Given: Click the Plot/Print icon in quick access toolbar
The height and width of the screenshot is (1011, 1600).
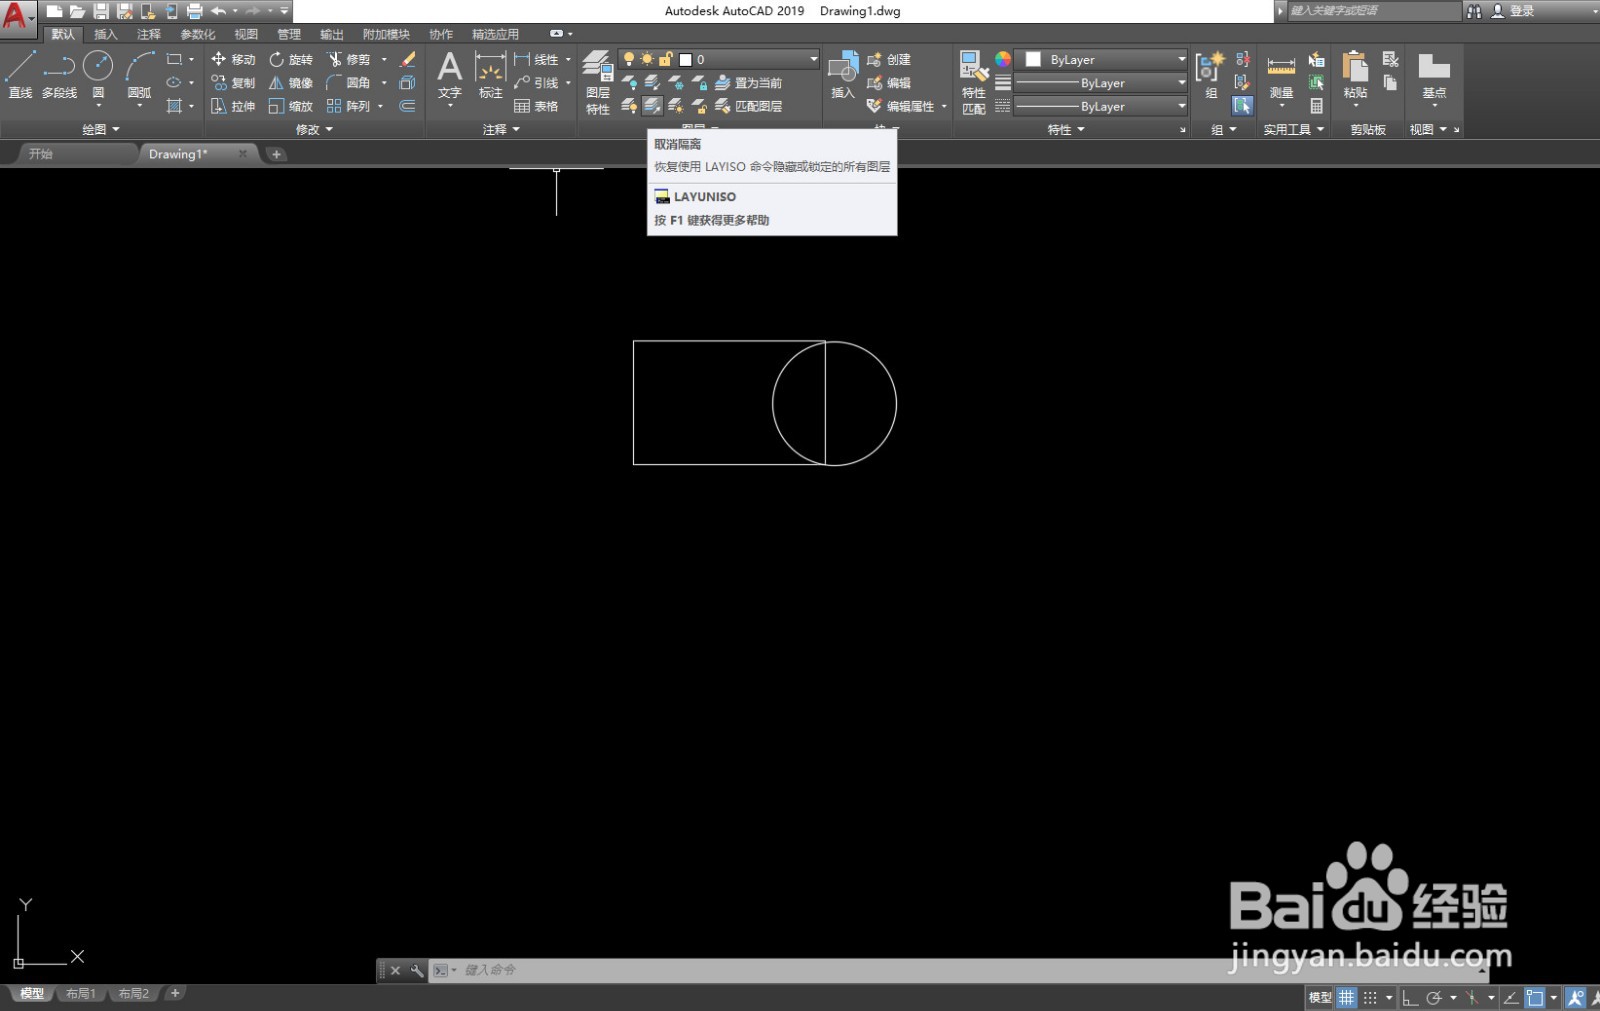Looking at the screenshot, I should point(195,11).
